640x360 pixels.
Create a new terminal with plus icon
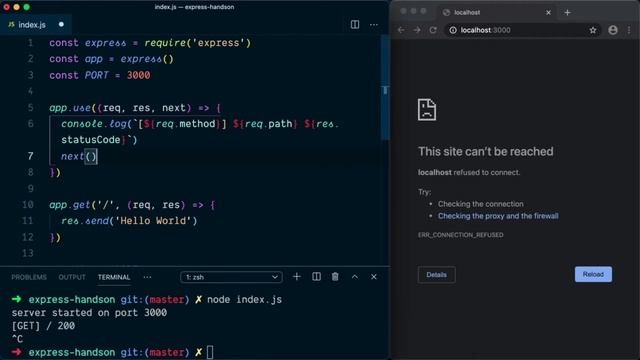click(x=297, y=277)
